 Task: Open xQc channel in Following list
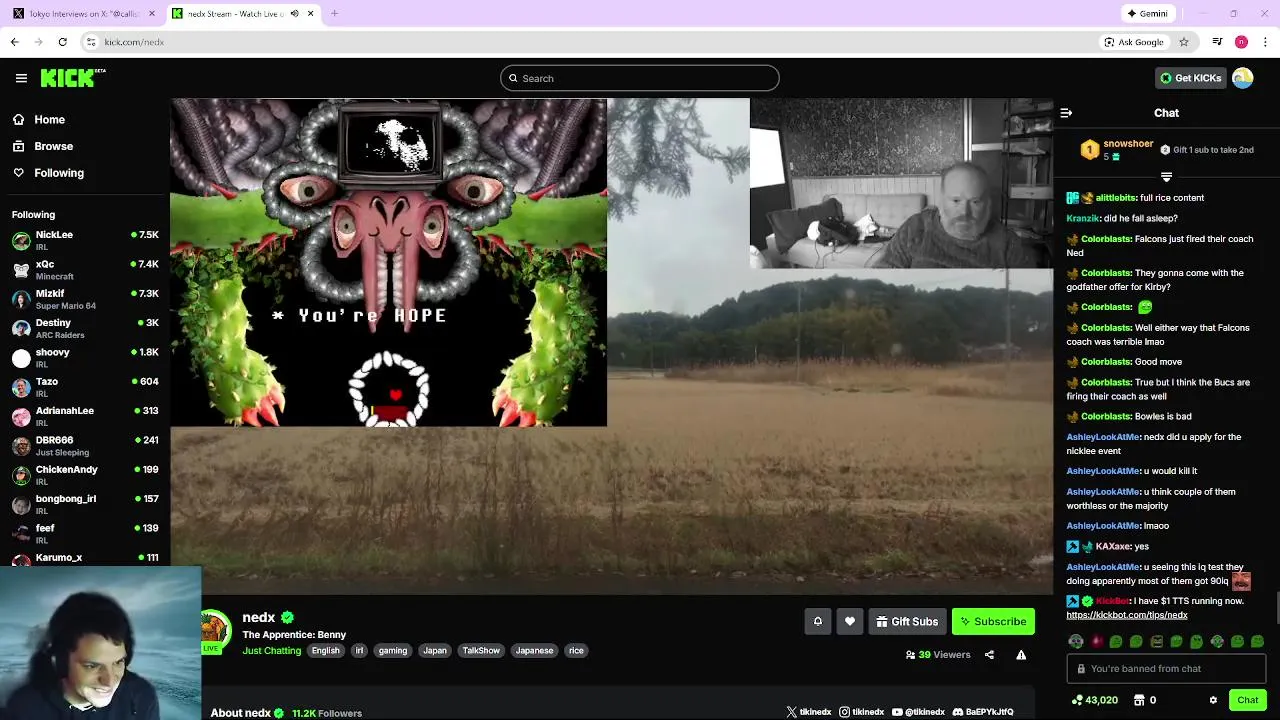click(x=85, y=270)
